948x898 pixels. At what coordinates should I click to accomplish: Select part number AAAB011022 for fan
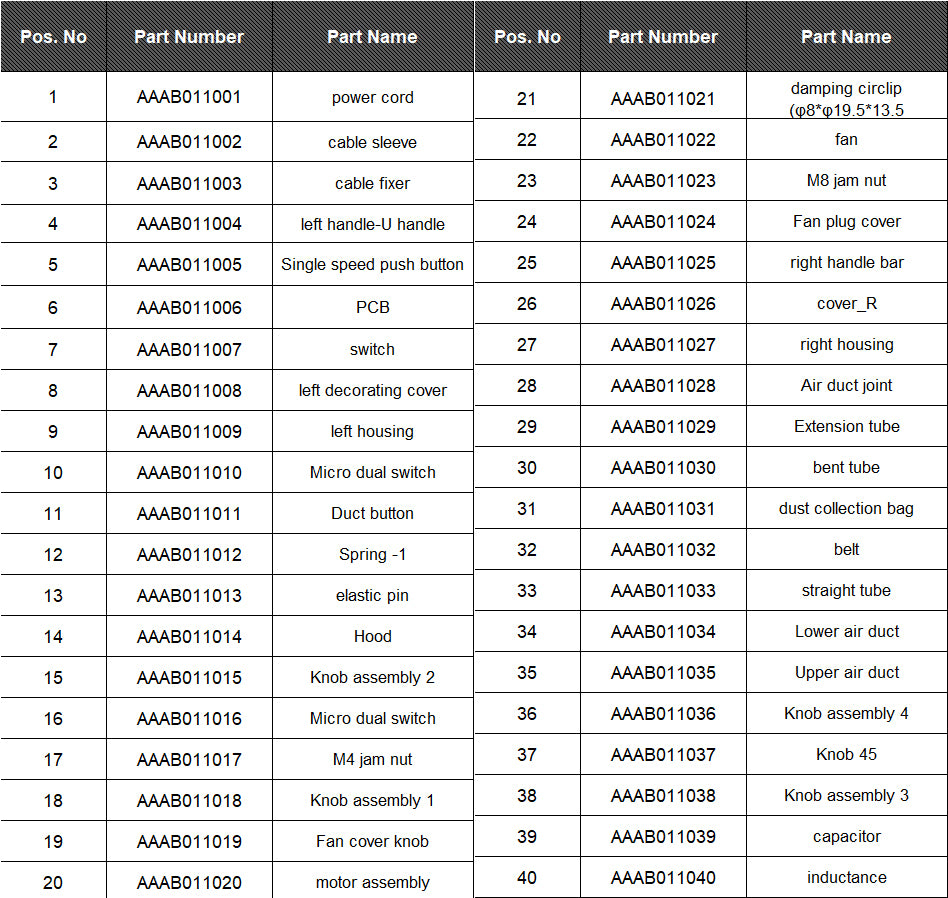[663, 140]
